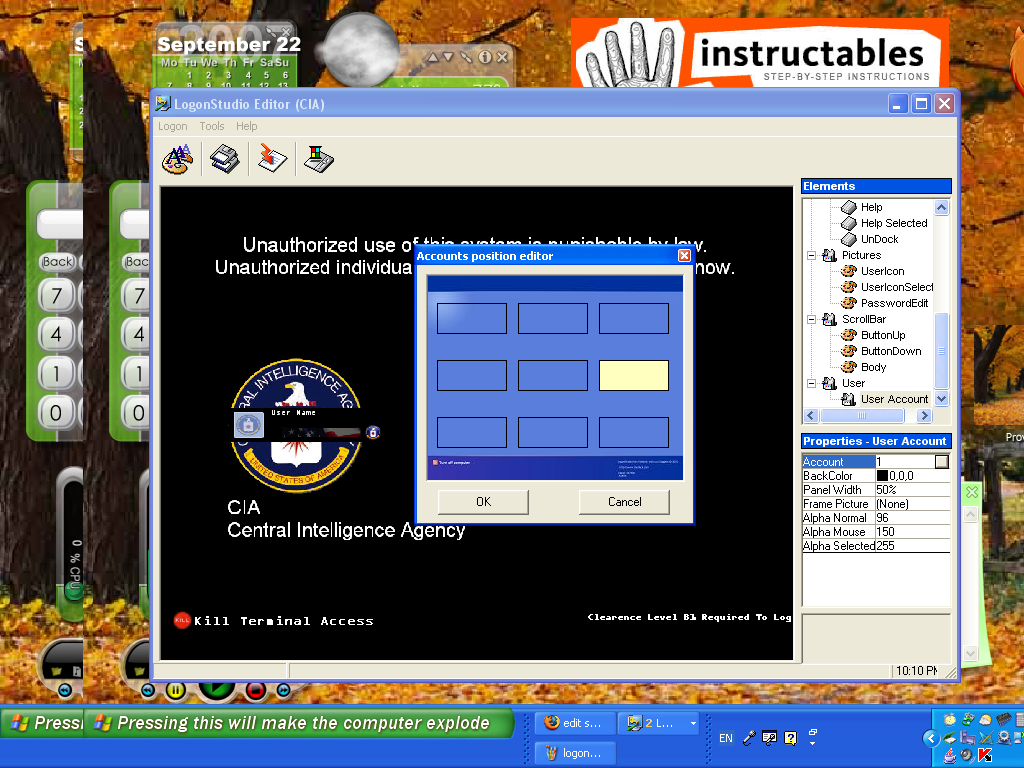The image size is (1024, 768).
Task: Select the UnDock element
Action: pos(879,239)
